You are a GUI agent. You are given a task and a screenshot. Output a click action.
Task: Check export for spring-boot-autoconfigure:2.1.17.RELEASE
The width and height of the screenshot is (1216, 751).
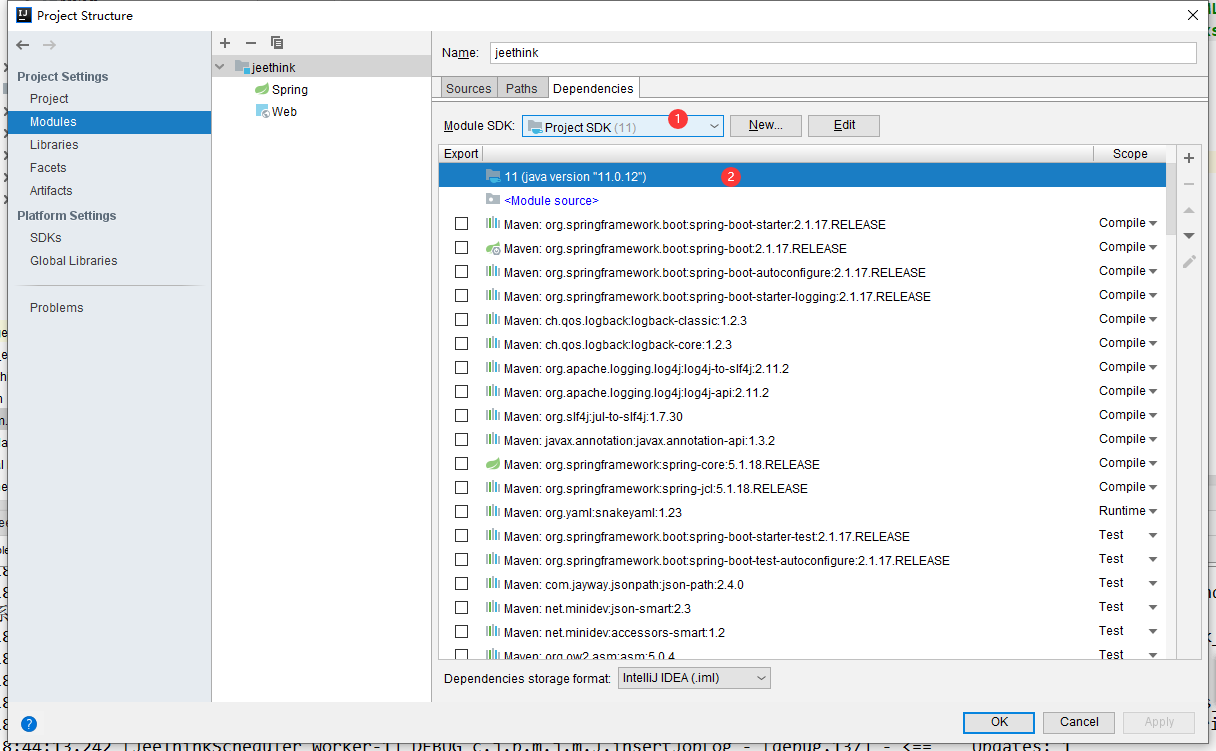tap(461, 271)
